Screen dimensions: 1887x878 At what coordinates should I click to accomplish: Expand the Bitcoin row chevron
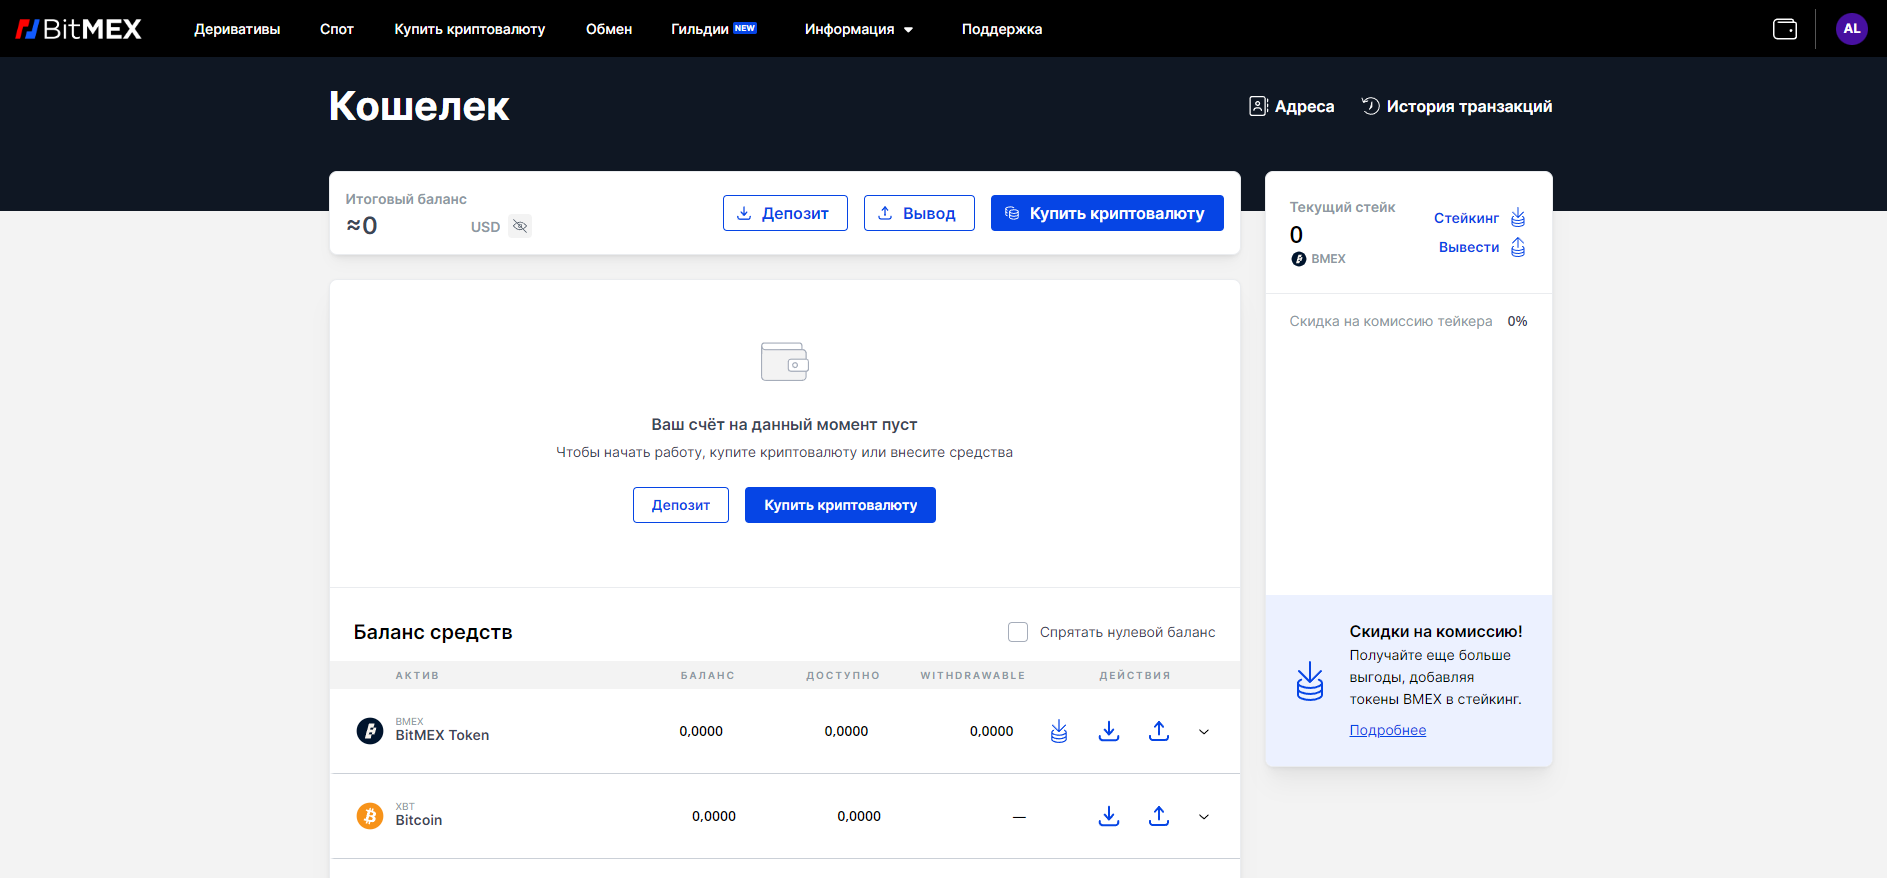point(1204,817)
